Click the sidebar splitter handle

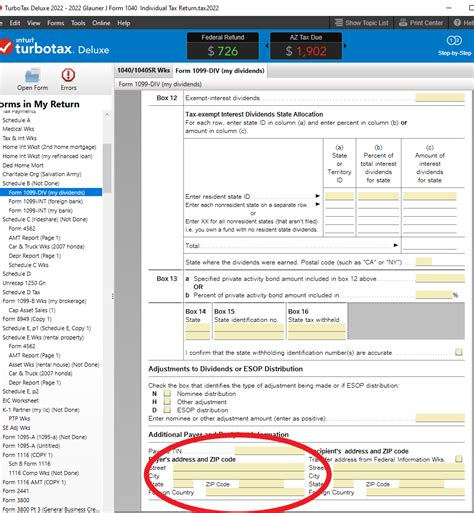pyautogui.click(x=113, y=296)
